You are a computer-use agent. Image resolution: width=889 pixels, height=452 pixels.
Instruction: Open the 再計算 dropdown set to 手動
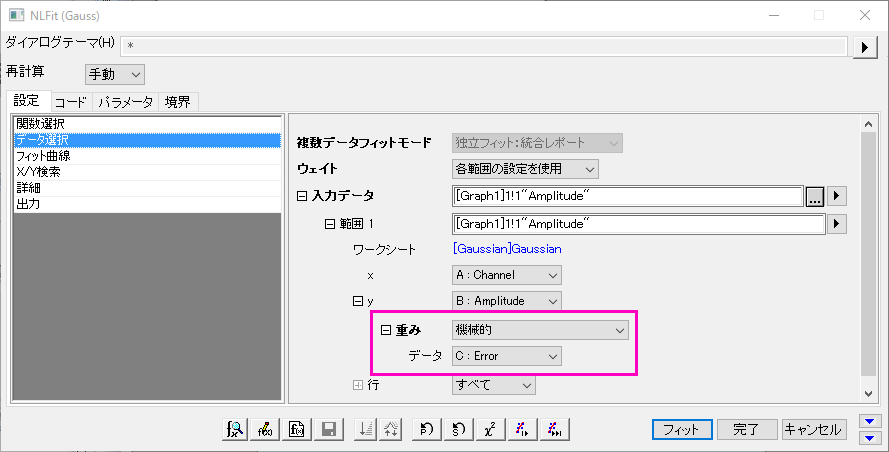pyautogui.click(x=115, y=74)
